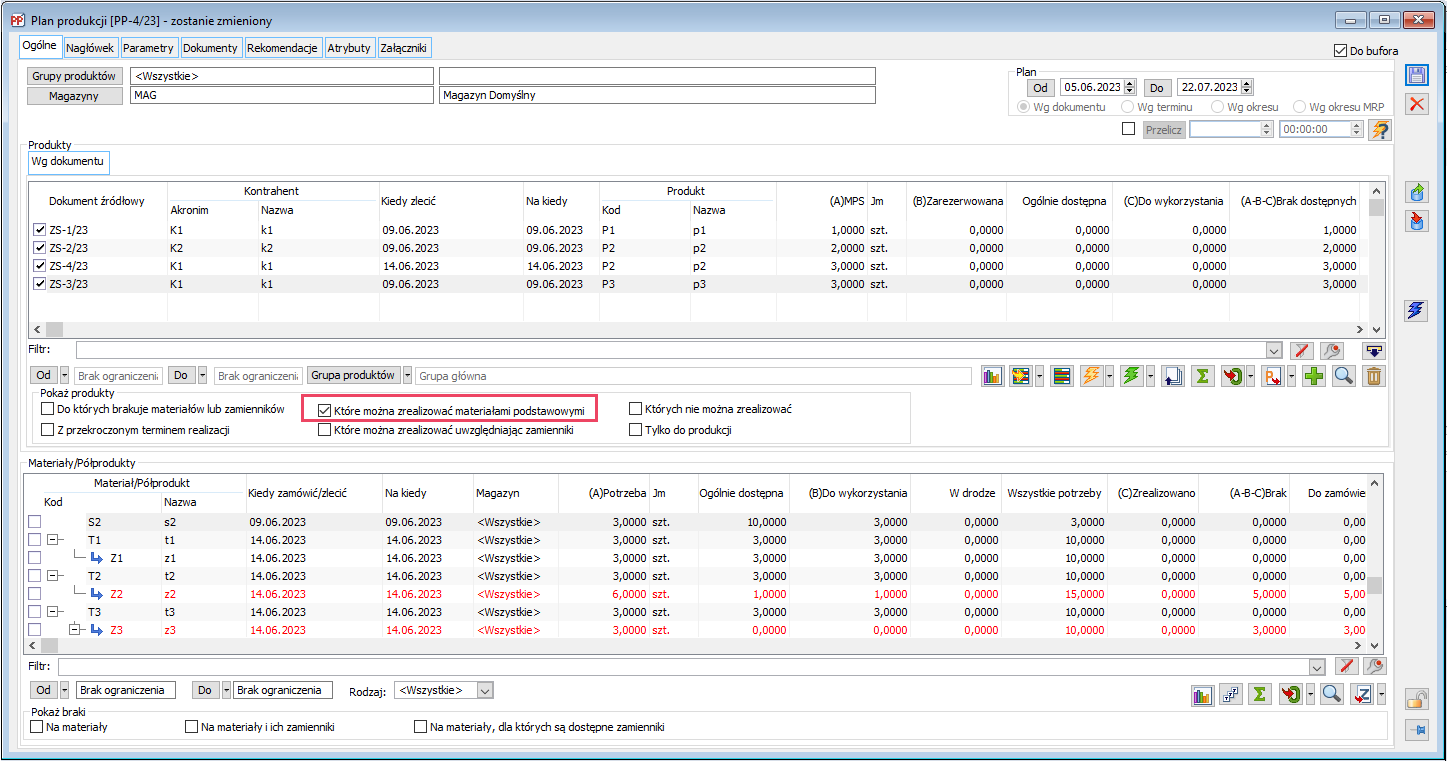Click the blue lightning icon in right sidebar

point(1416,310)
